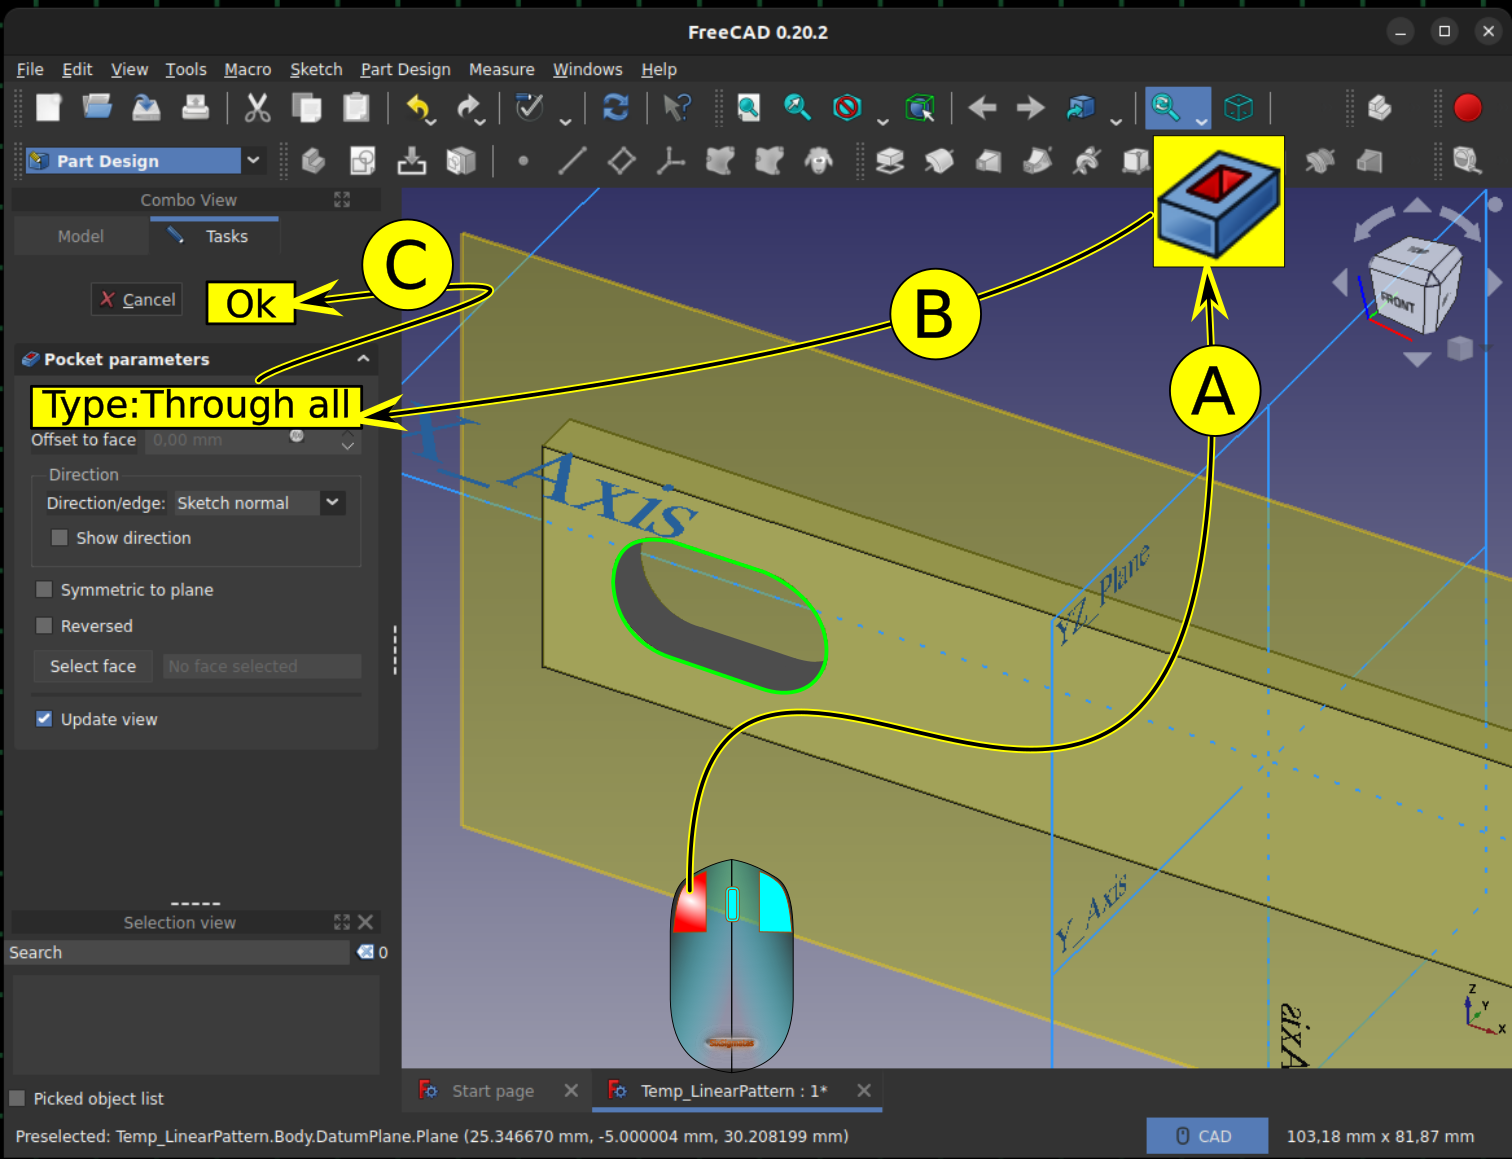Open the sync view dropdown arrow
Image resolution: width=1512 pixels, height=1159 pixels.
pyautogui.click(x=1202, y=122)
